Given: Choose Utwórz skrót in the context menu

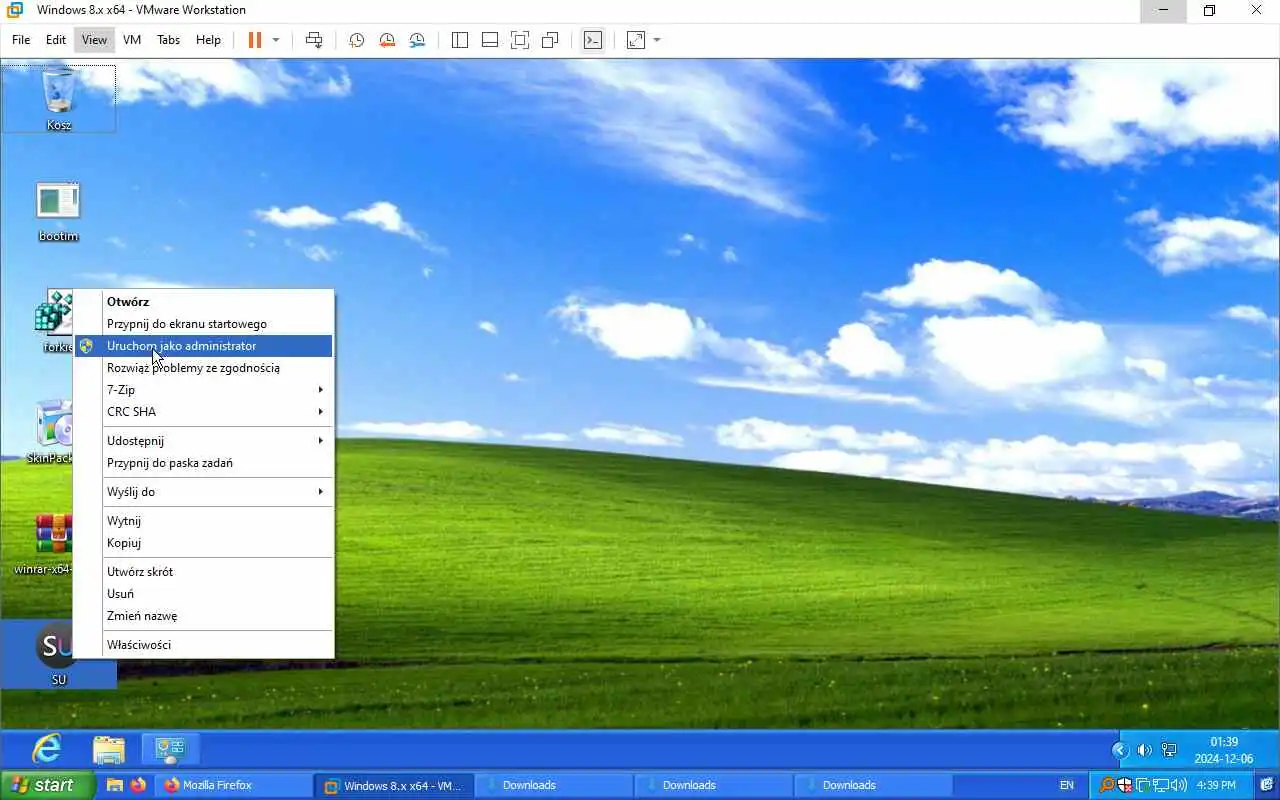Looking at the screenshot, I should [204, 572].
